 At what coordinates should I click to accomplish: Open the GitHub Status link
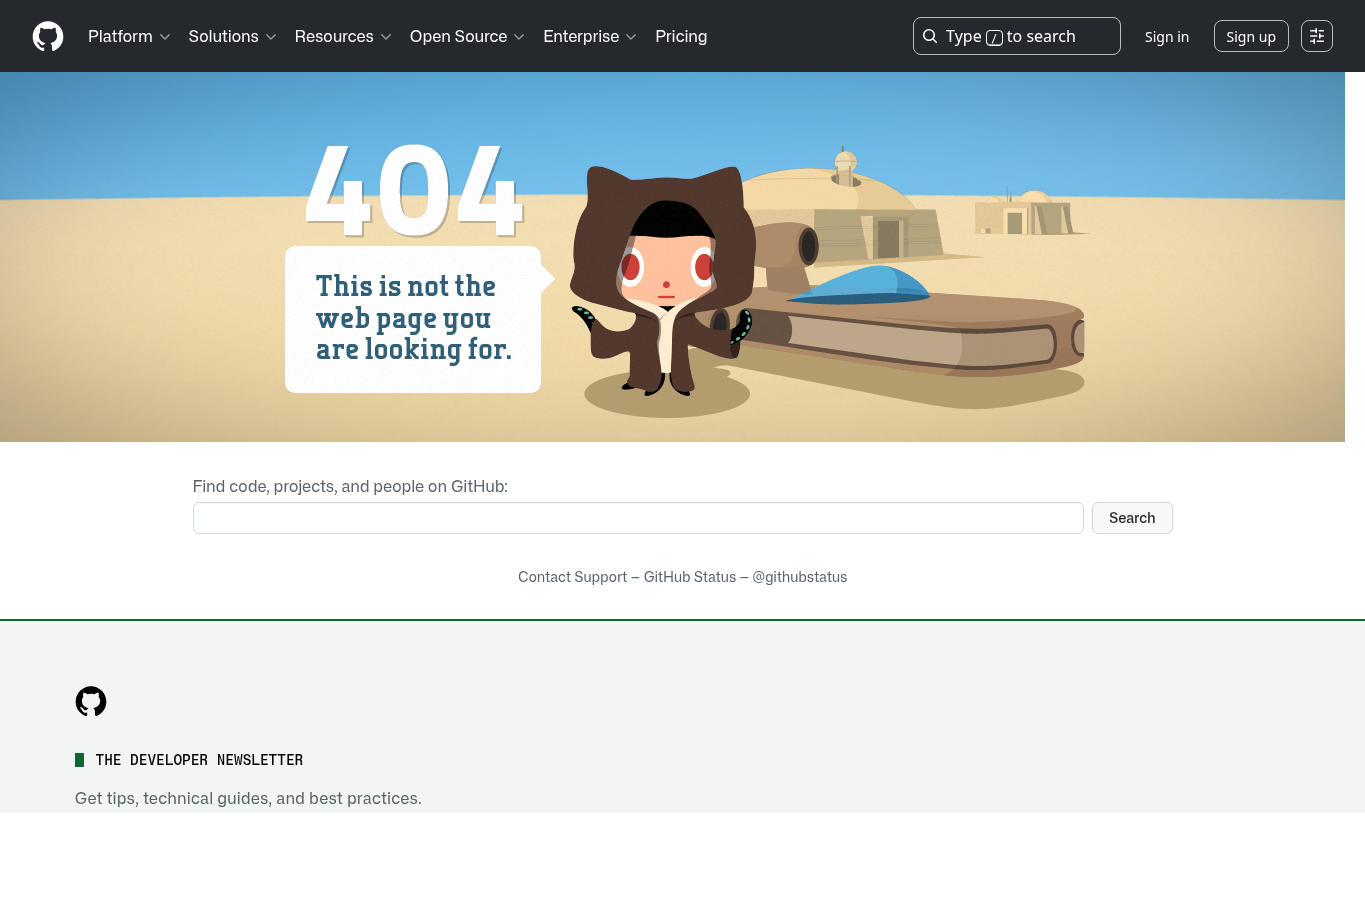point(690,577)
